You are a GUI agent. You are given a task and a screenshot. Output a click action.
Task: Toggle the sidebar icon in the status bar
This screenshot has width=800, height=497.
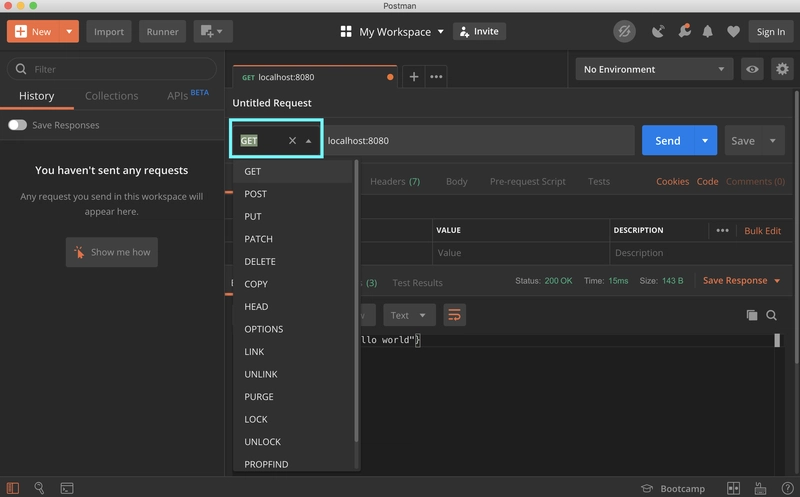[13, 488]
